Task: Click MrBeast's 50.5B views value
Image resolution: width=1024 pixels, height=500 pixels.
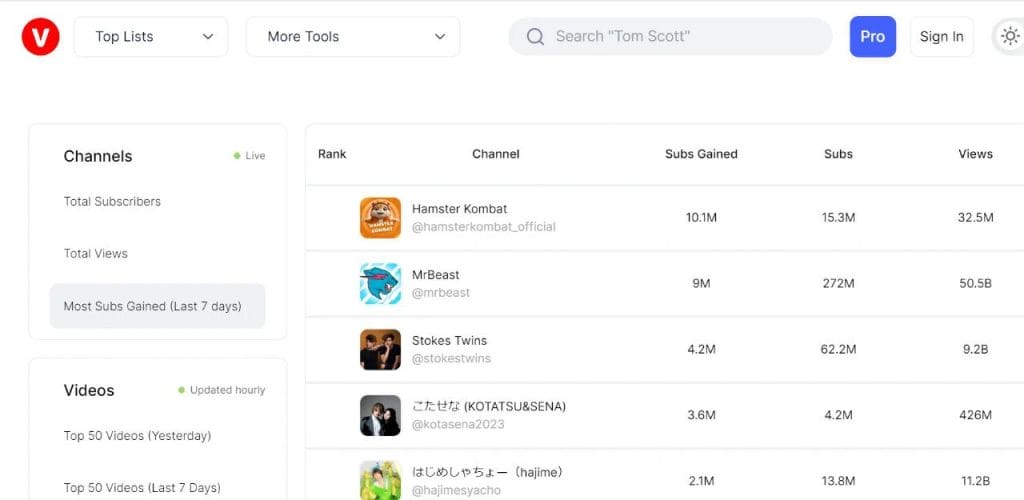Action: pyautogui.click(x=976, y=284)
